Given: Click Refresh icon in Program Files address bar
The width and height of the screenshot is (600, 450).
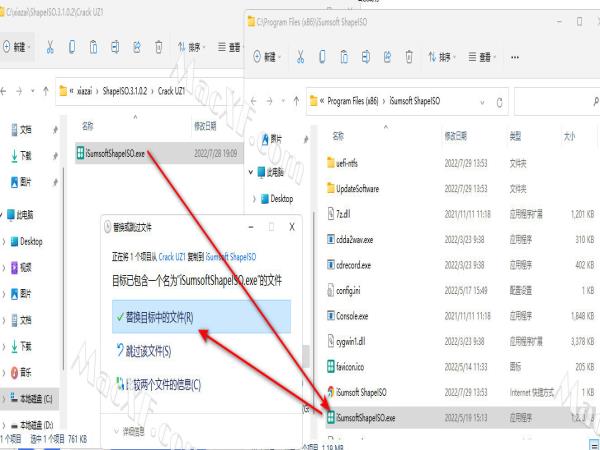Looking at the screenshot, I should click(x=499, y=102).
